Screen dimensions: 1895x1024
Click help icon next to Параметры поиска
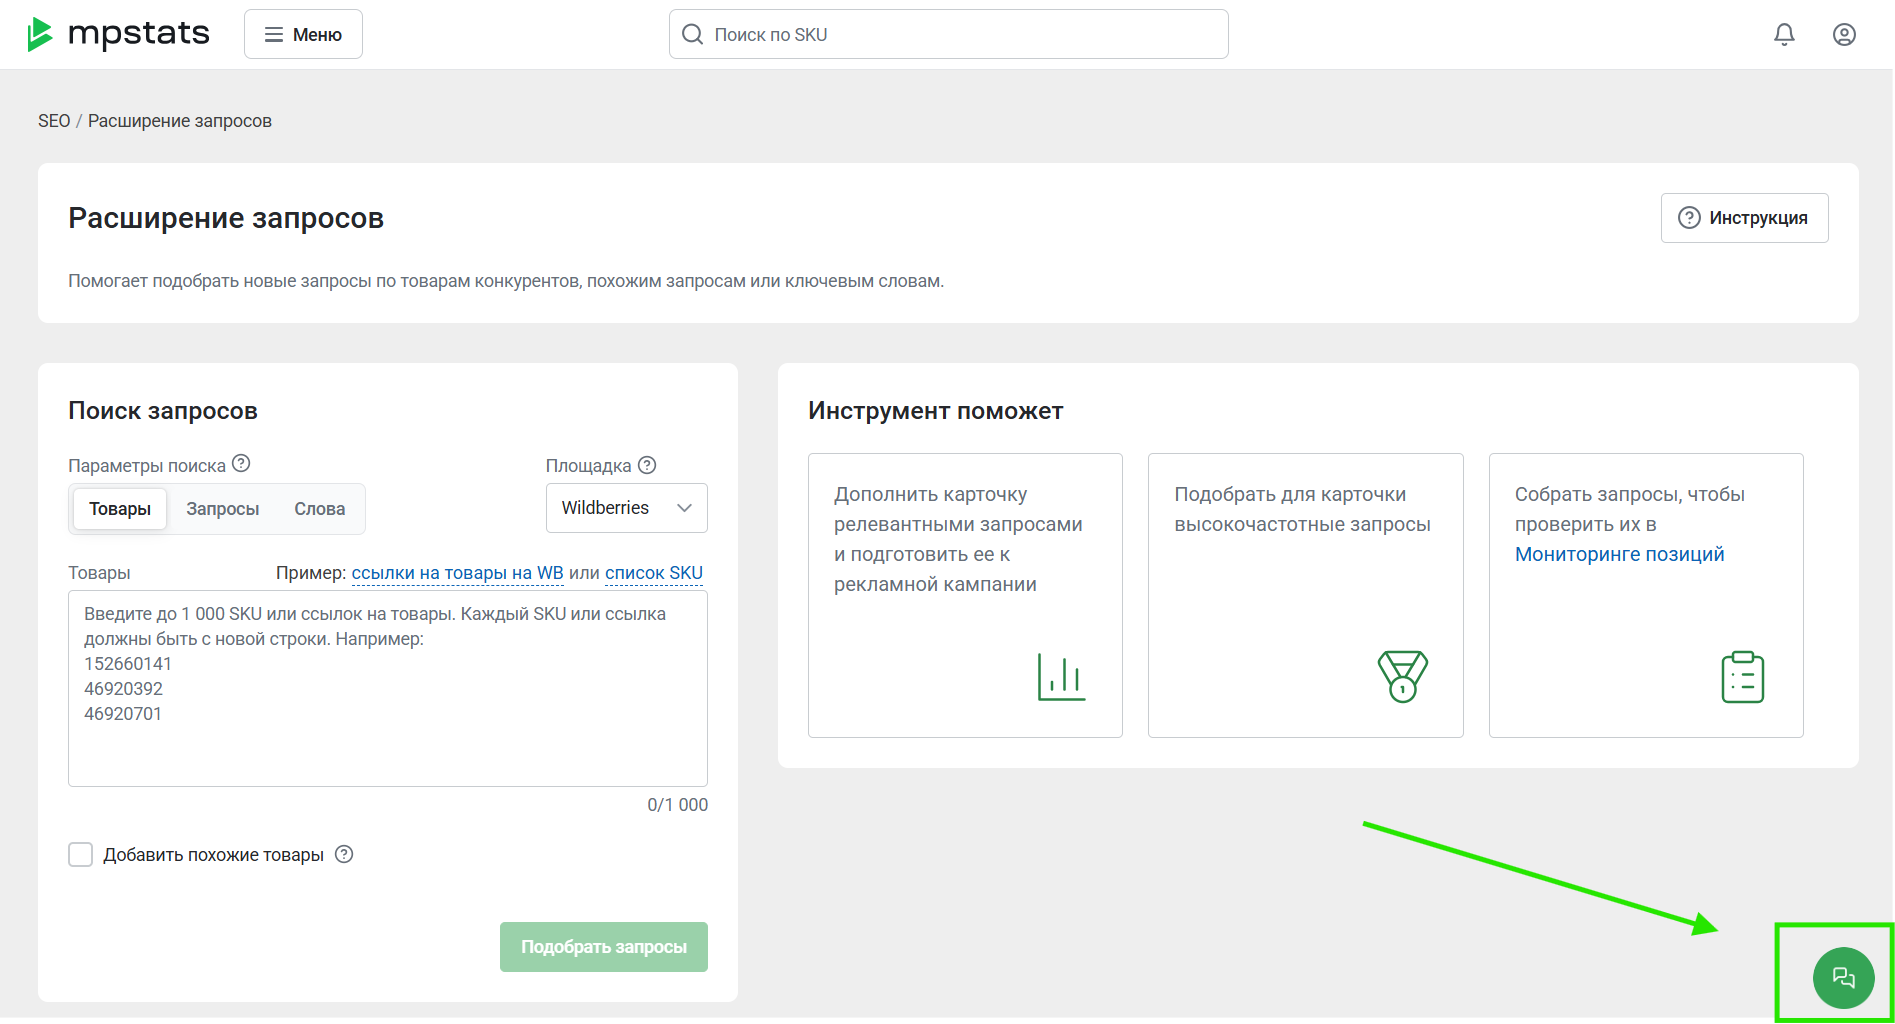[241, 464]
